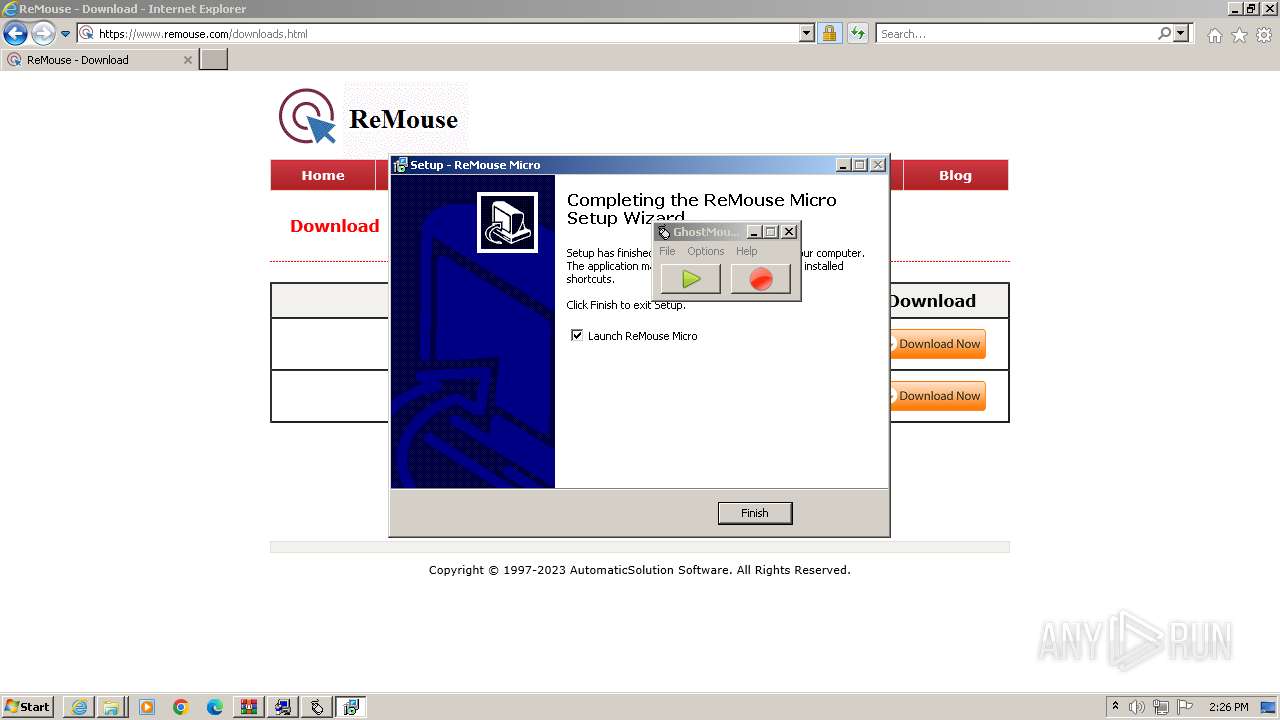
Task: Open the Blog tab on ReMouse site
Action: pyautogui.click(x=955, y=175)
